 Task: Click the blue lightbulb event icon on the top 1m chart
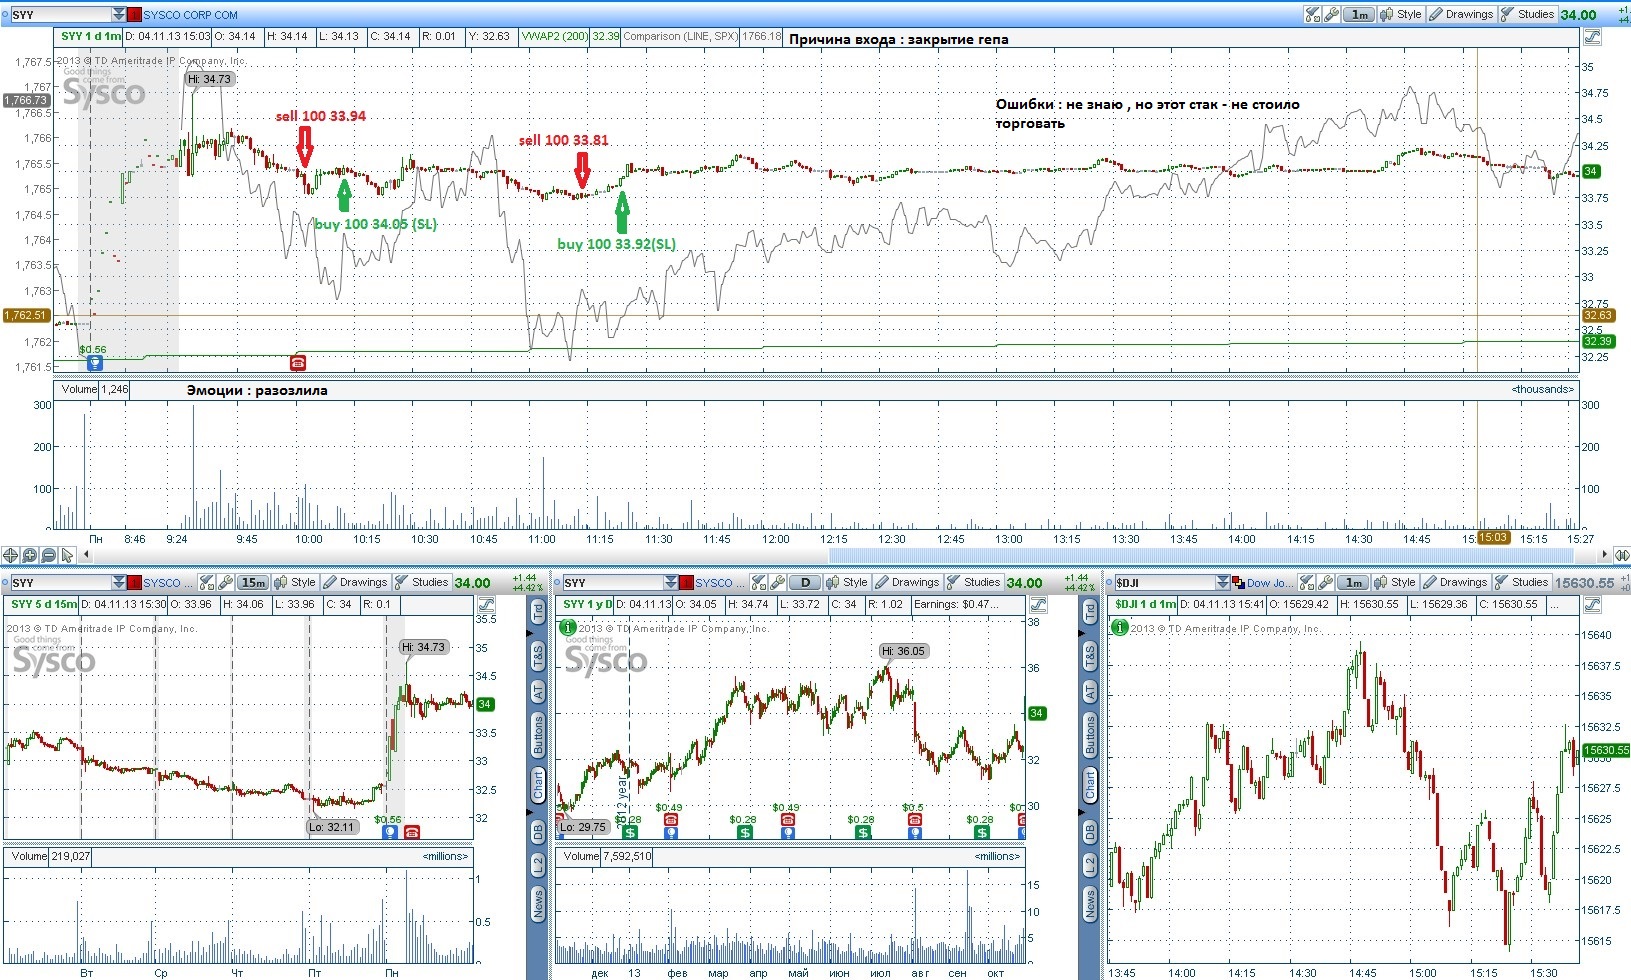pos(95,362)
